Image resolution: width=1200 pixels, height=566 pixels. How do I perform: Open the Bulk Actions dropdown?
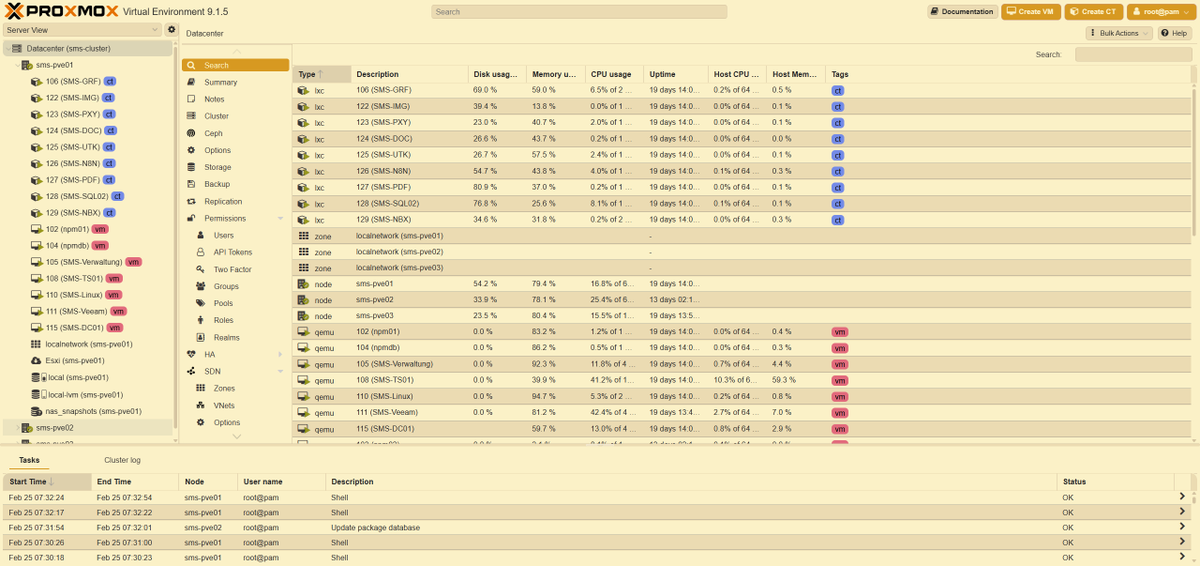1119,33
